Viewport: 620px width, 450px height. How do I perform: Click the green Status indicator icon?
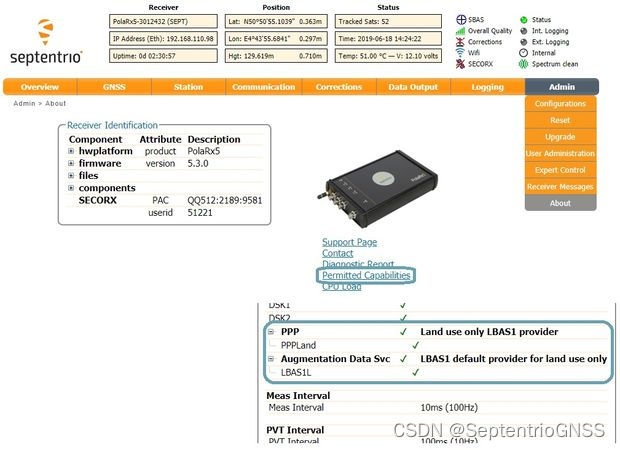coord(524,20)
